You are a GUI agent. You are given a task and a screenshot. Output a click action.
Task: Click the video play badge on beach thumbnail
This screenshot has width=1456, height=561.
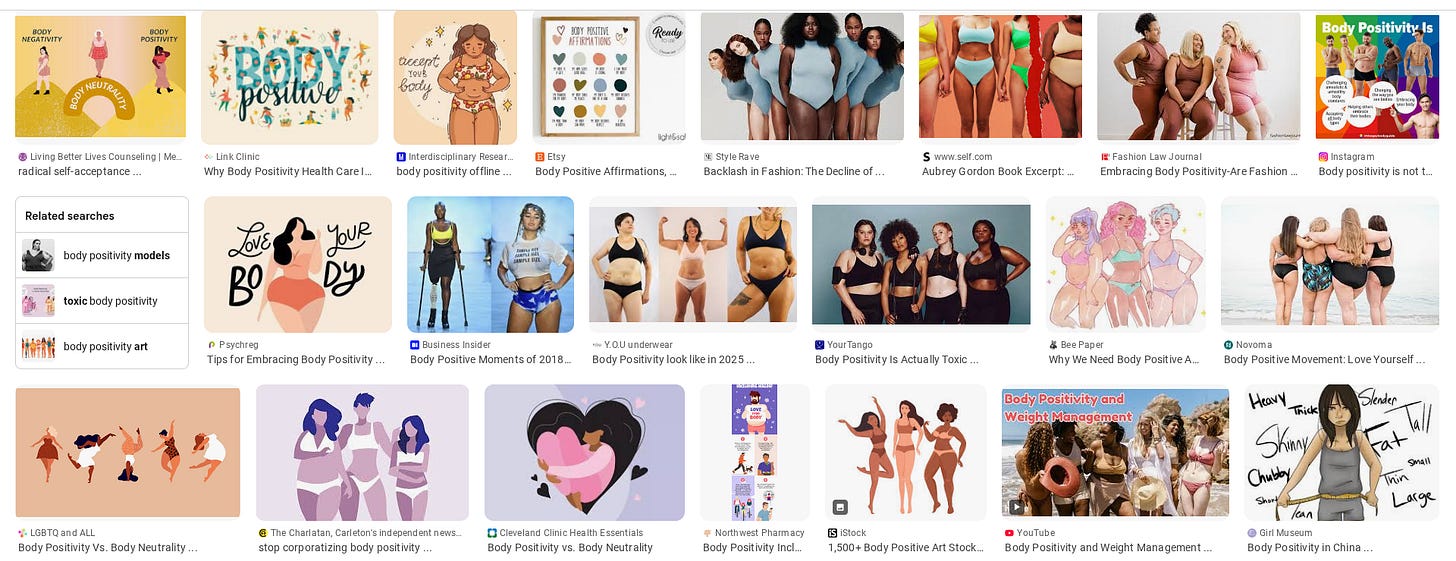pos(1016,507)
